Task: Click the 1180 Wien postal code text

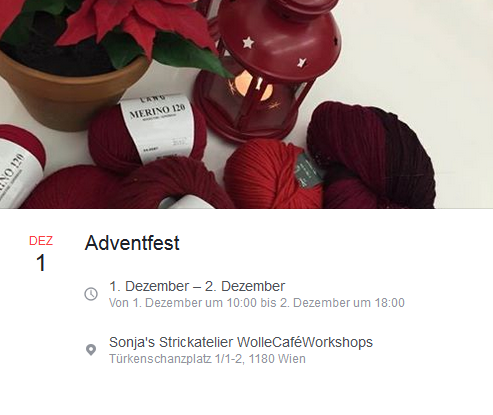Action: 277,359
